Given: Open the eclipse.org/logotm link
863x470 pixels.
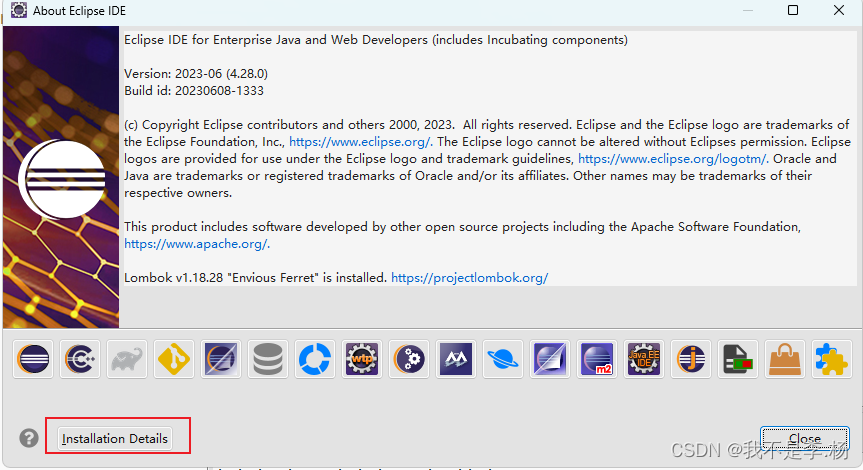Looking at the screenshot, I should tap(673, 159).
